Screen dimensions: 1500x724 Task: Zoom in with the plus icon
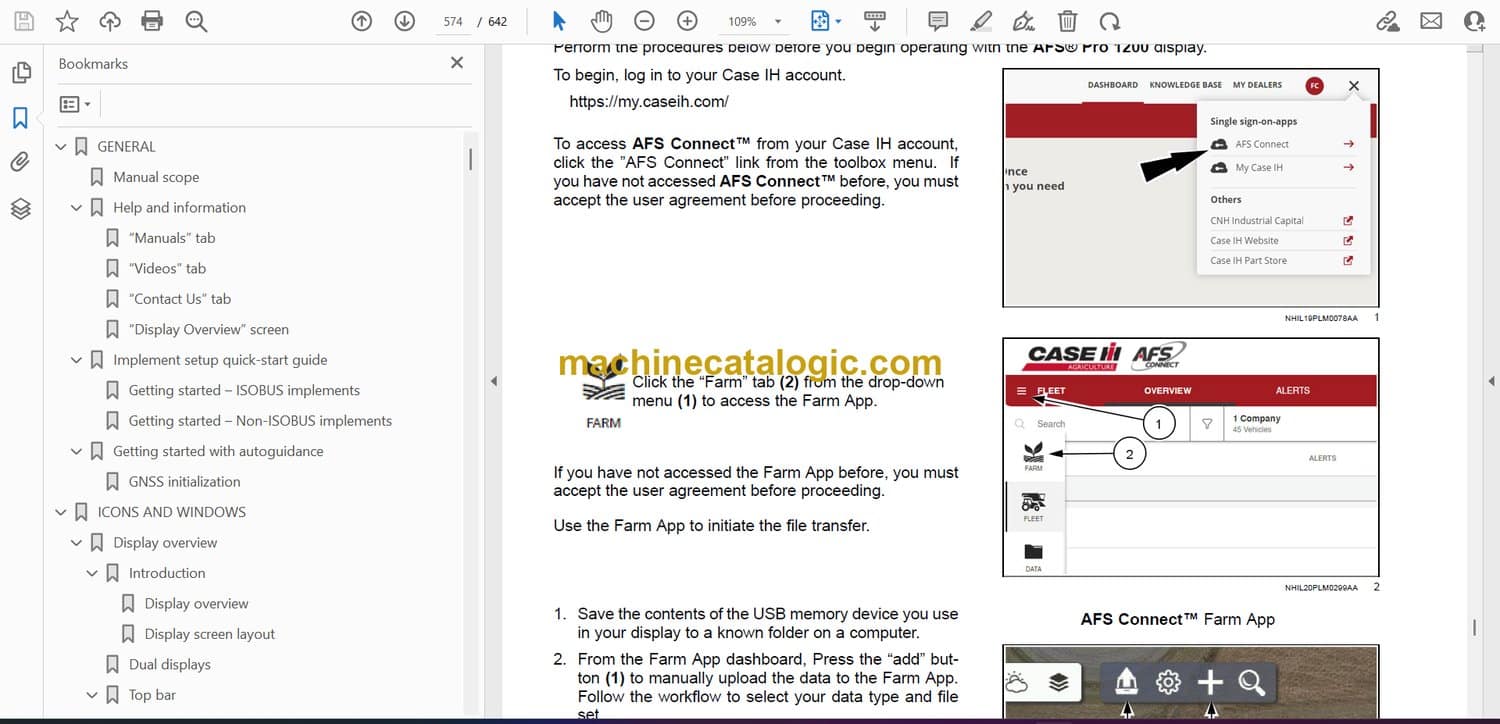click(687, 21)
